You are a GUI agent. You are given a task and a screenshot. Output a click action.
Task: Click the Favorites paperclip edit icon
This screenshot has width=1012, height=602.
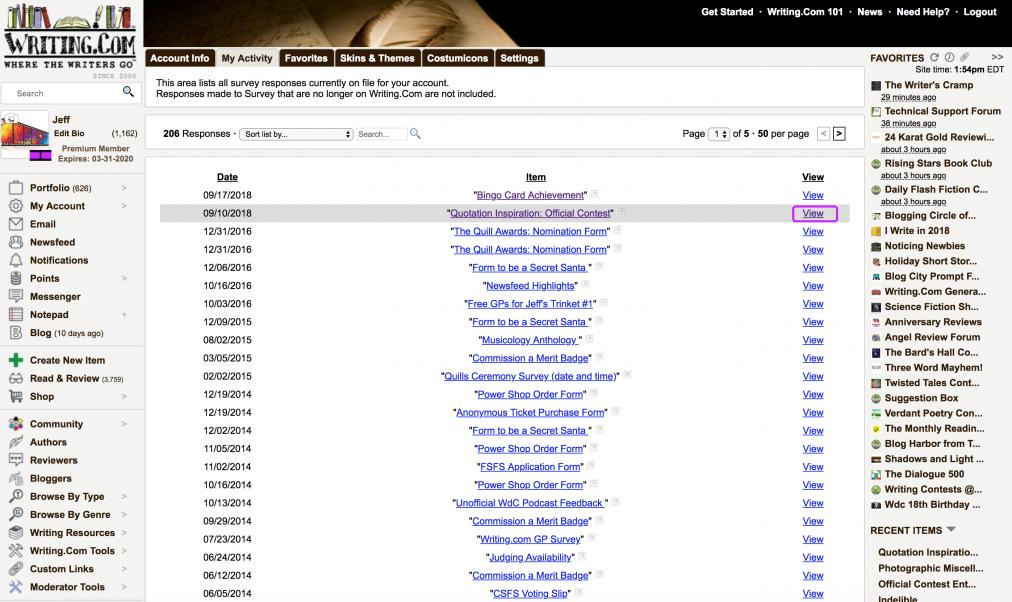coord(965,57)
